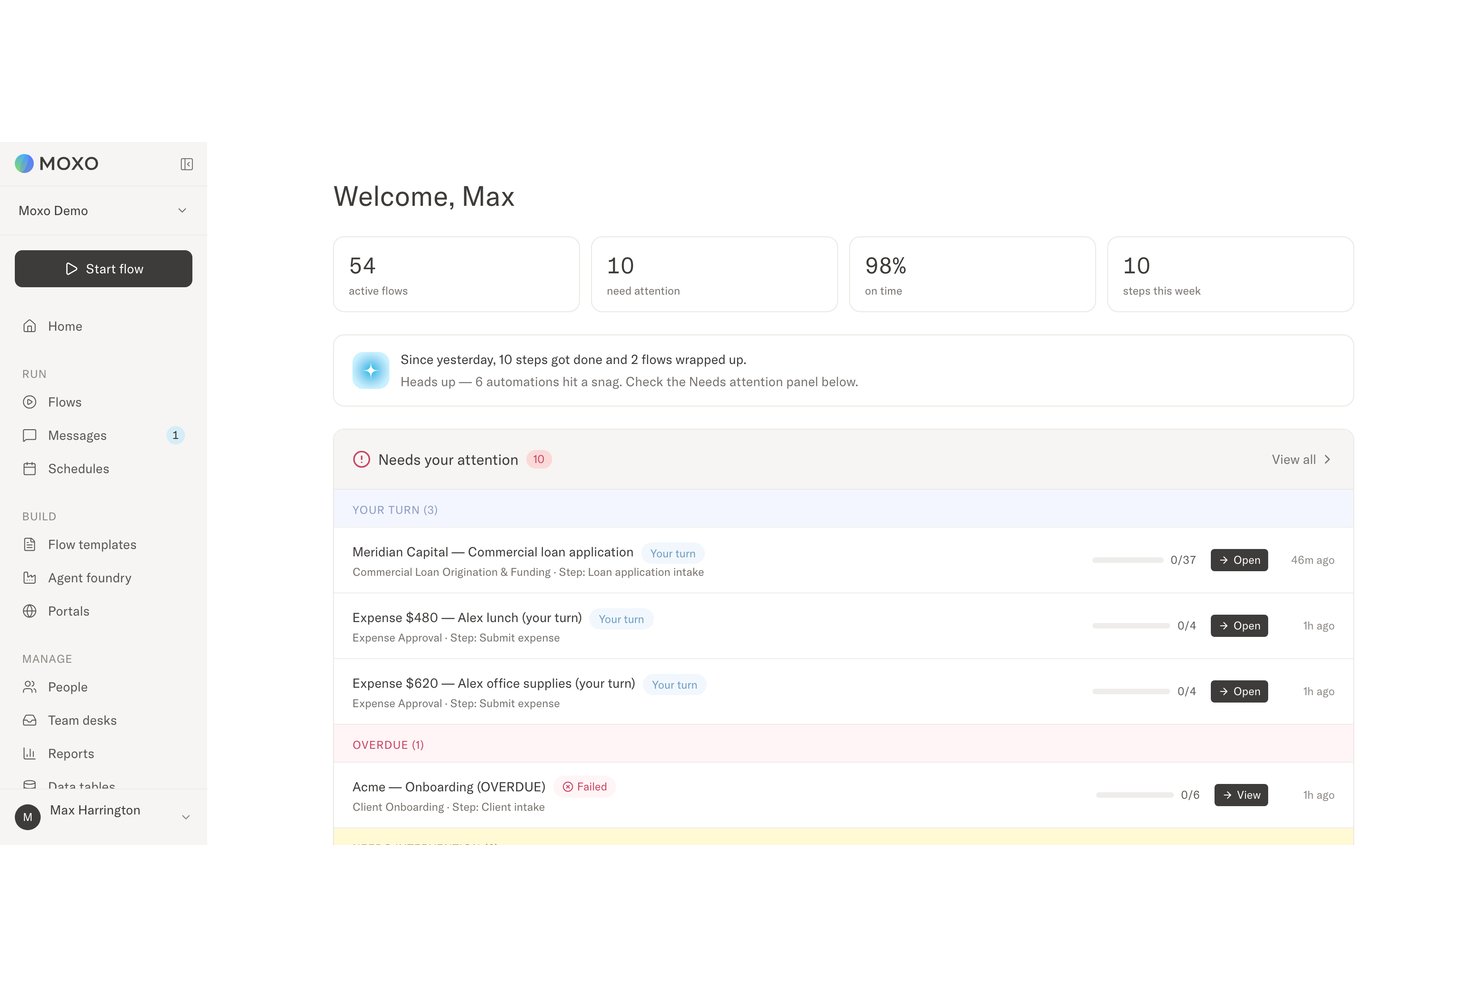Click the 46m ago timestamp on Meridian row
1480x987 pixels.
(x=1312, y=560)
